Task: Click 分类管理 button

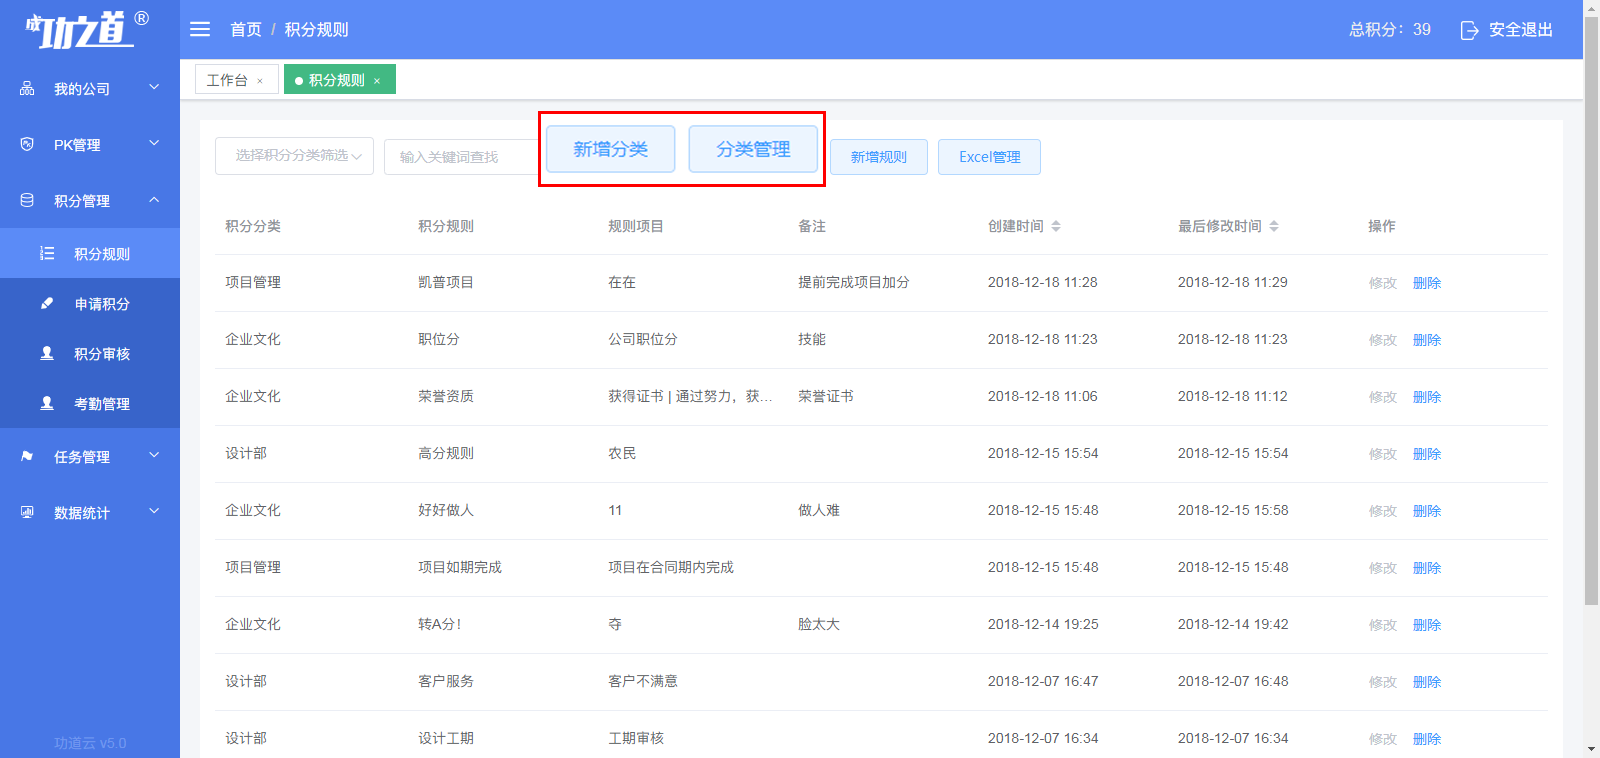Action: click(753, 149)
